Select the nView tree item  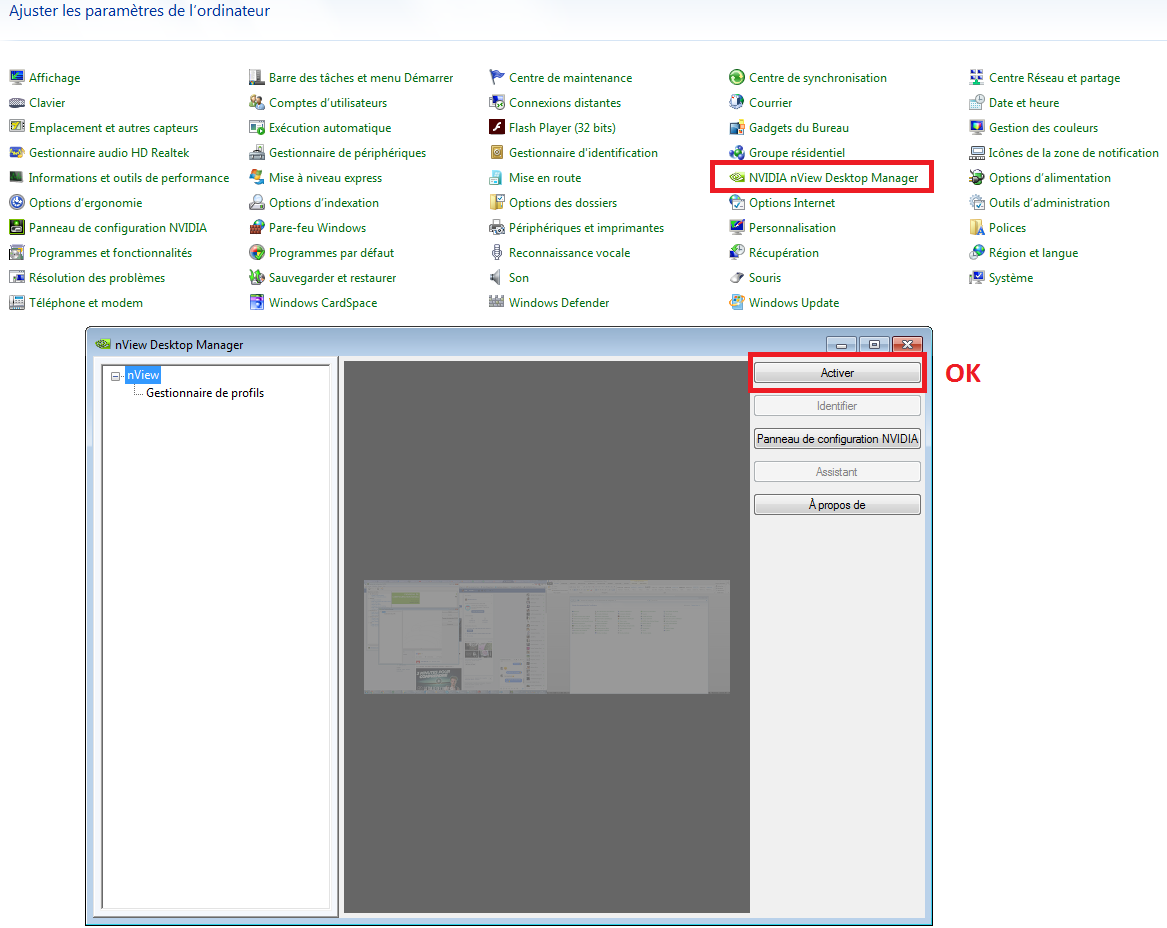[x=143, y=375]
